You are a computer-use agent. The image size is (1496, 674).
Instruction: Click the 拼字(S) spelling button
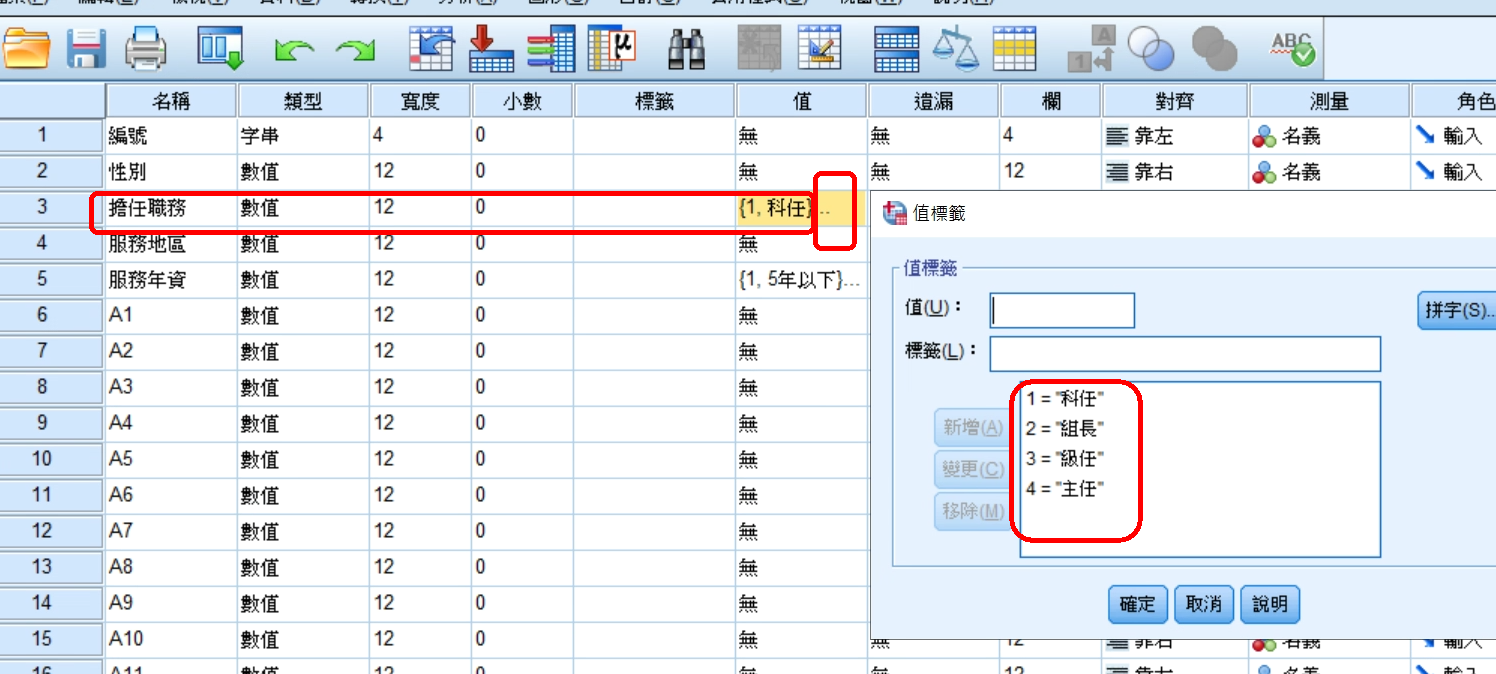point(1456,311)
